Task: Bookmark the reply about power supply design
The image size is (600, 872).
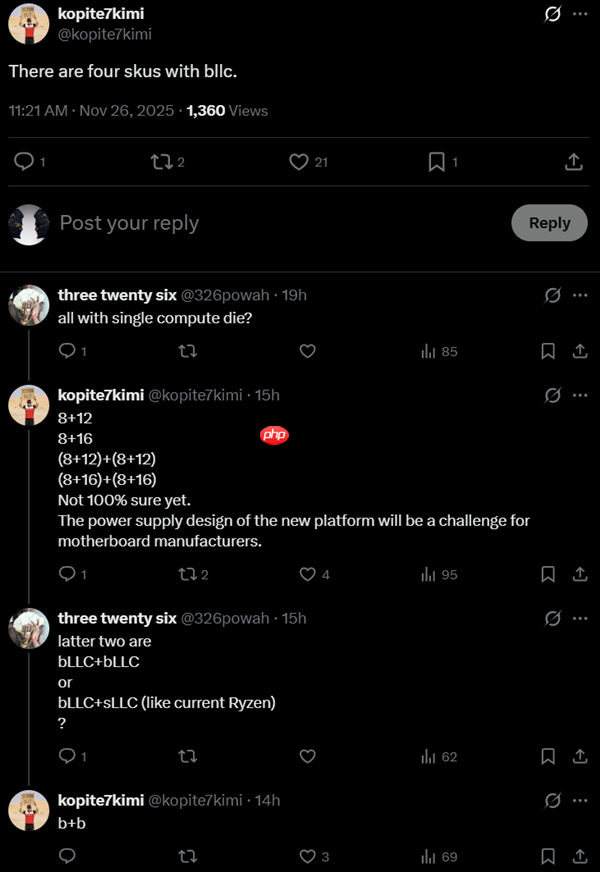Action: pos(548,574)
